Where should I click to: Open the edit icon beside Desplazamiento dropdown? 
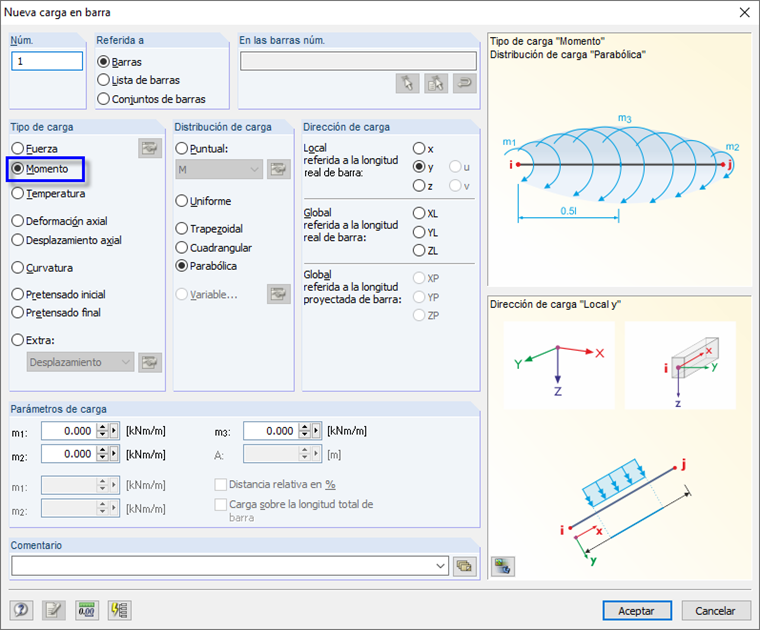pos(150,362)
